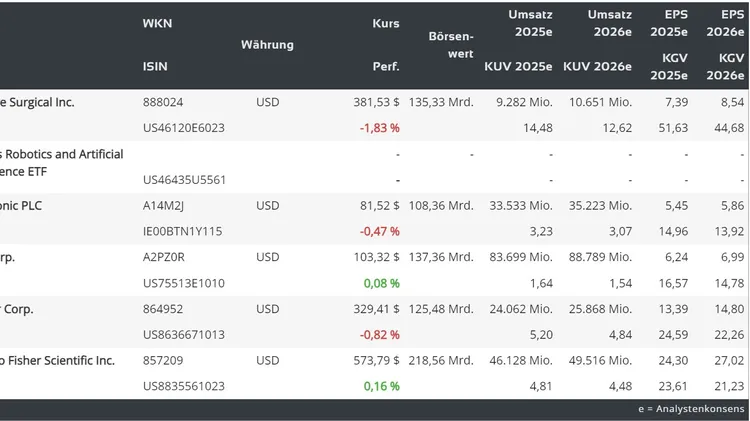The width and height of the screenshot is (750, 421).
Task: Open the PLC link with WKN A14M2J
Action: [x=21, y=206]
